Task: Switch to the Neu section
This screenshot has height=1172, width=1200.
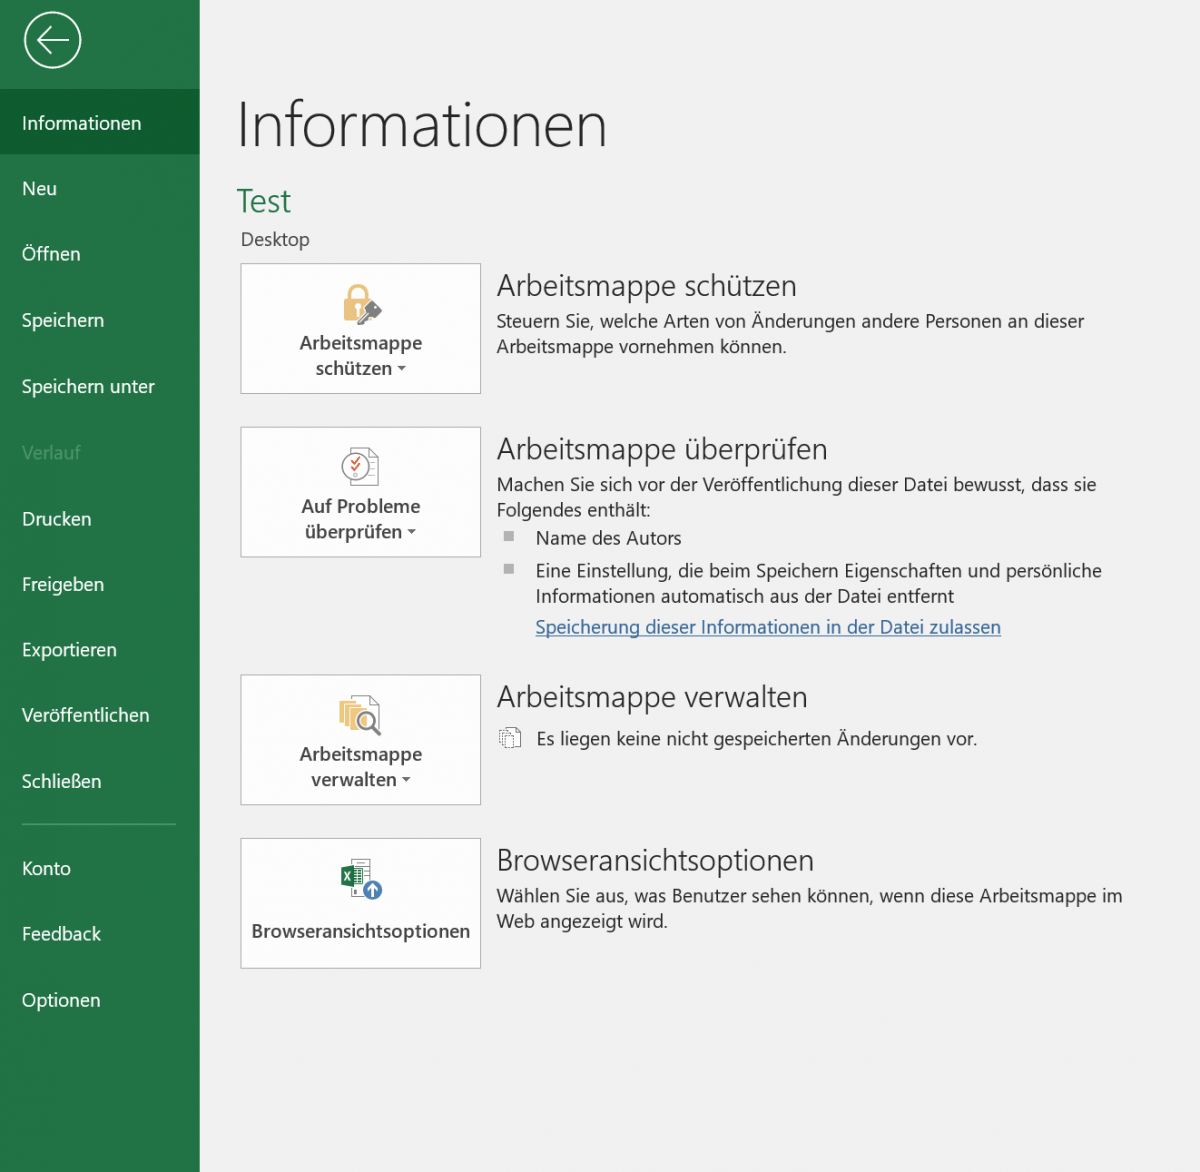Action: point(39,188)
